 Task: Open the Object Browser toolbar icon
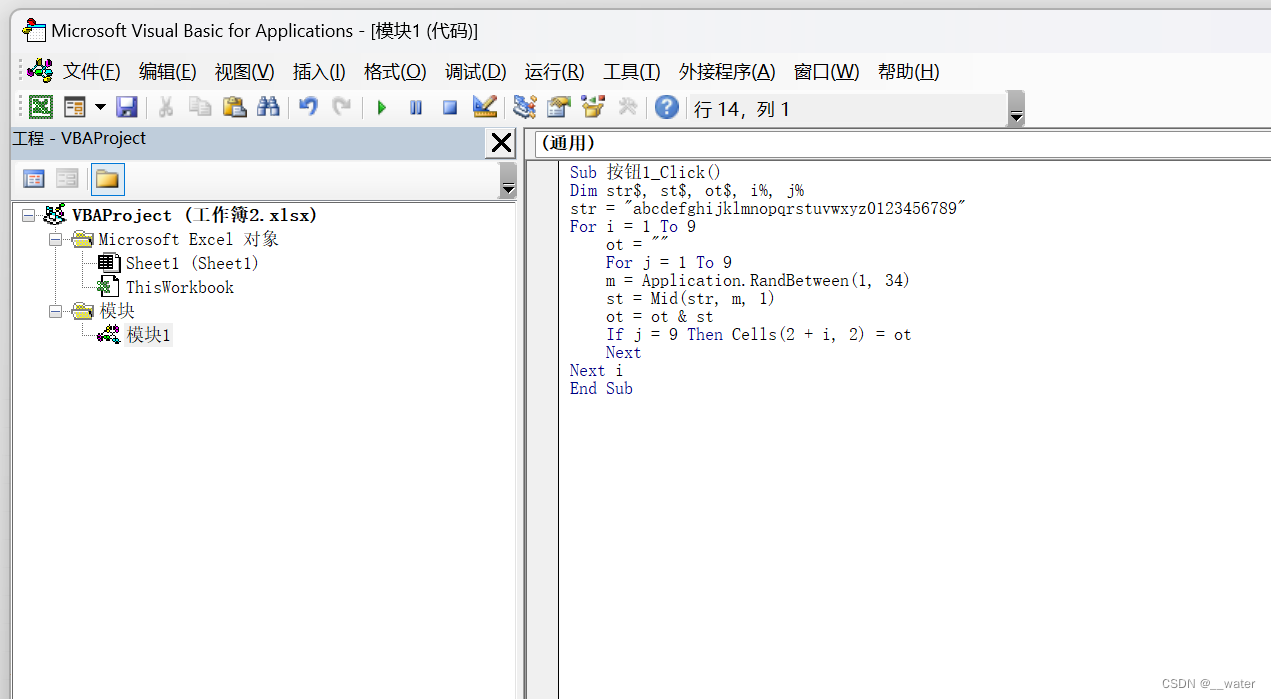point(593,107)
